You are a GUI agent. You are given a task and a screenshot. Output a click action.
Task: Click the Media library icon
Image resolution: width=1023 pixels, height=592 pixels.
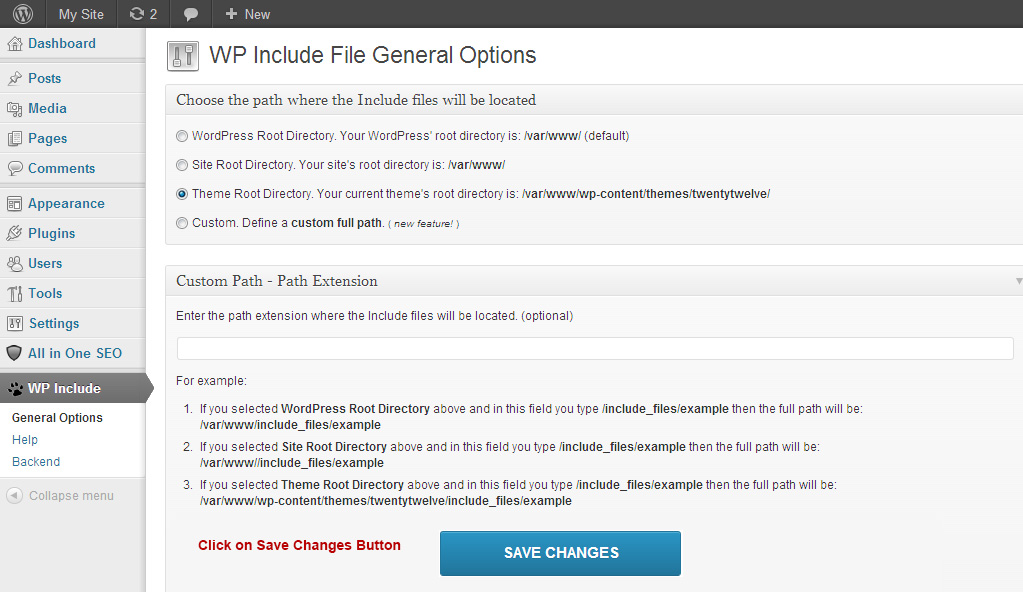[14, 109]
